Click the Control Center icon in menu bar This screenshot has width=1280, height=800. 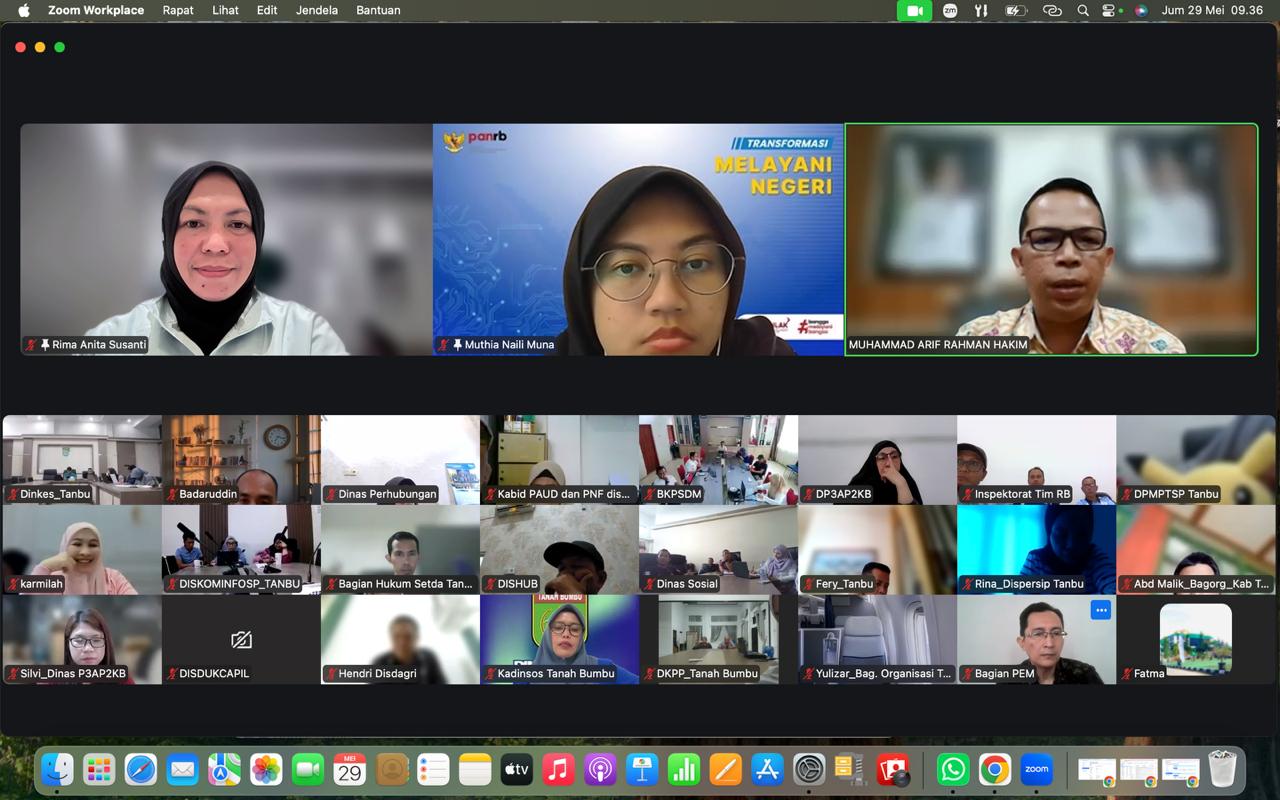(x=1109, y=11)
